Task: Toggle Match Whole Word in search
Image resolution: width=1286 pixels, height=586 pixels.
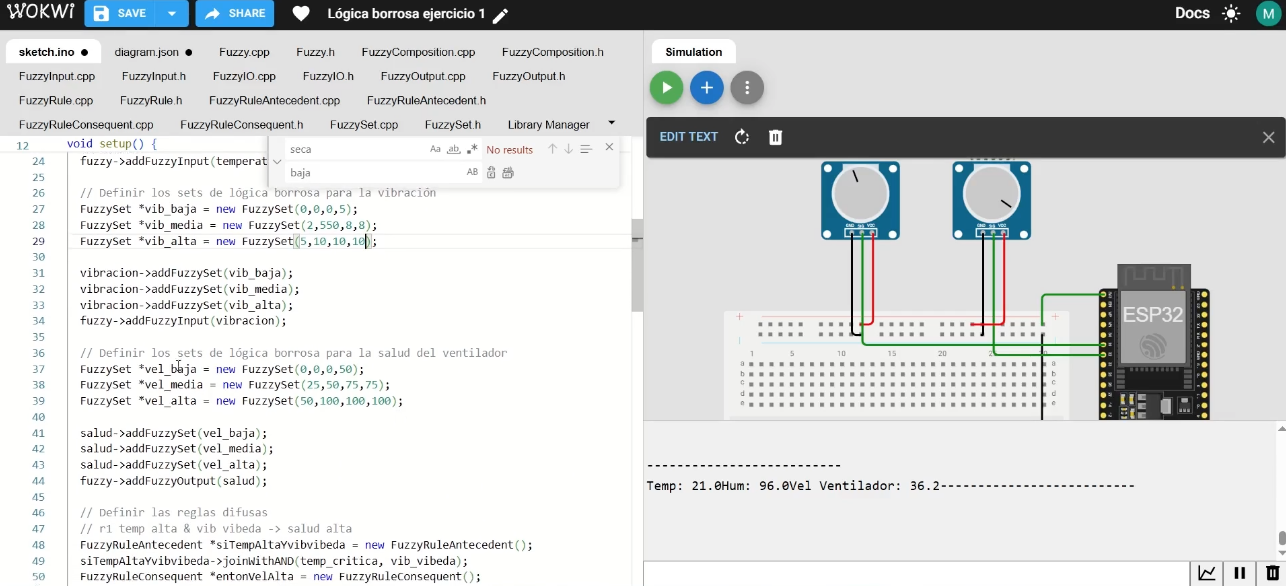Action: click(x=453, y=149)
